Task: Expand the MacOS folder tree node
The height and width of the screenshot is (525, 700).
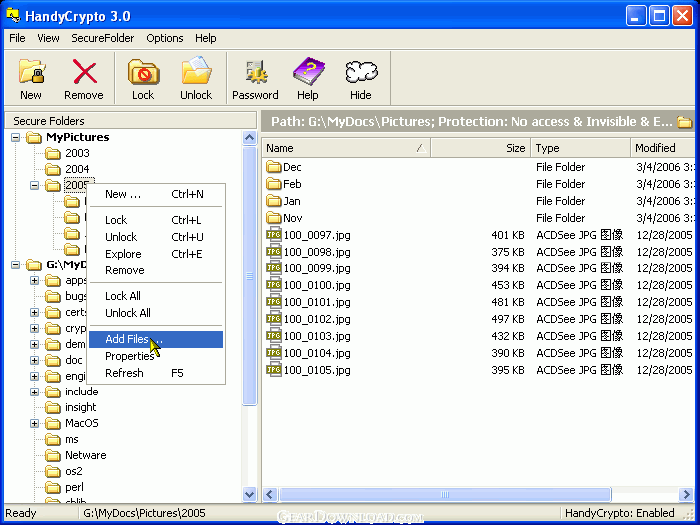Action: (x=34, y=424)
